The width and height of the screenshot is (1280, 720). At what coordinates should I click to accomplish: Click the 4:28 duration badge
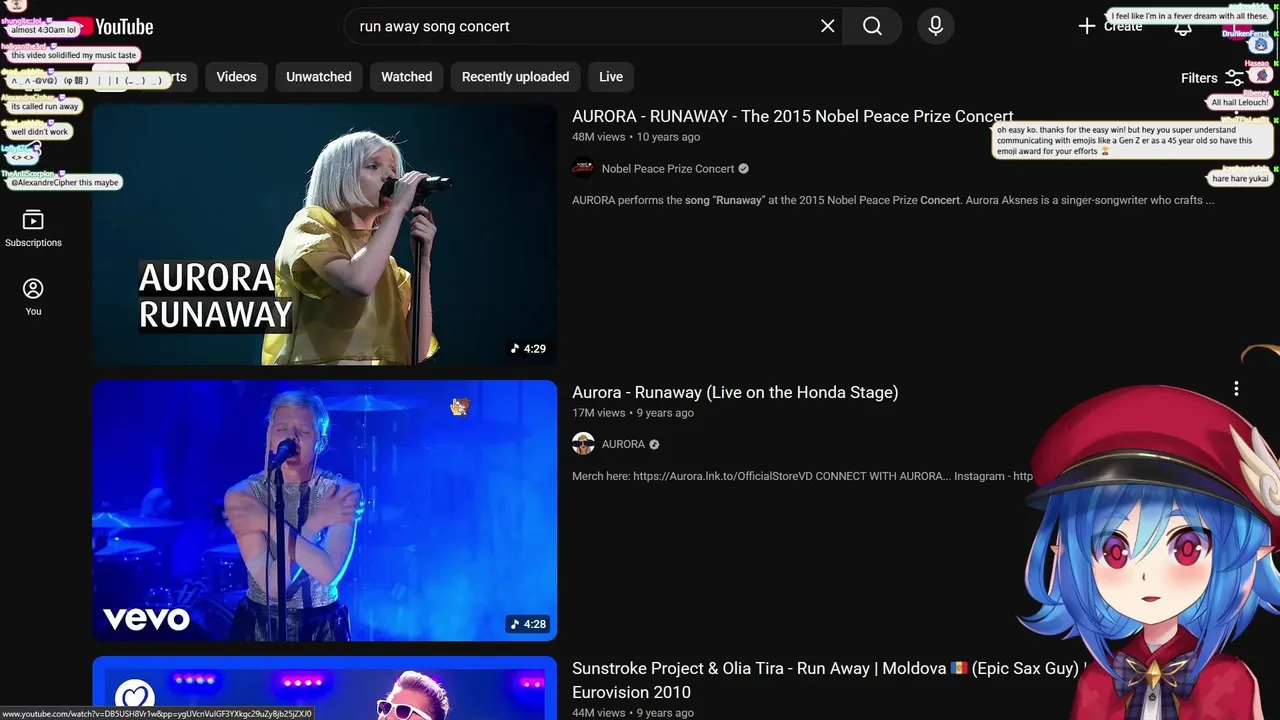click(528, 624)
